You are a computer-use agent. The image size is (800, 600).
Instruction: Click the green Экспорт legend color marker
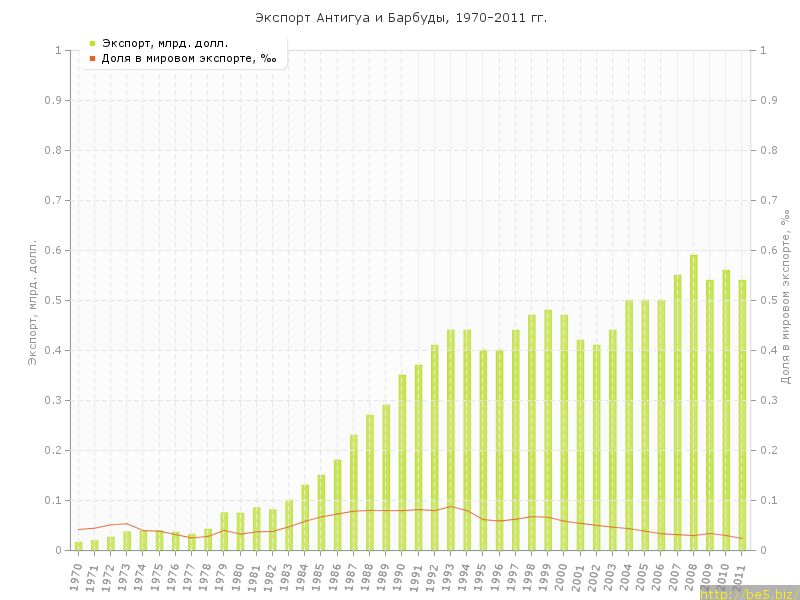tap(92, 43)
